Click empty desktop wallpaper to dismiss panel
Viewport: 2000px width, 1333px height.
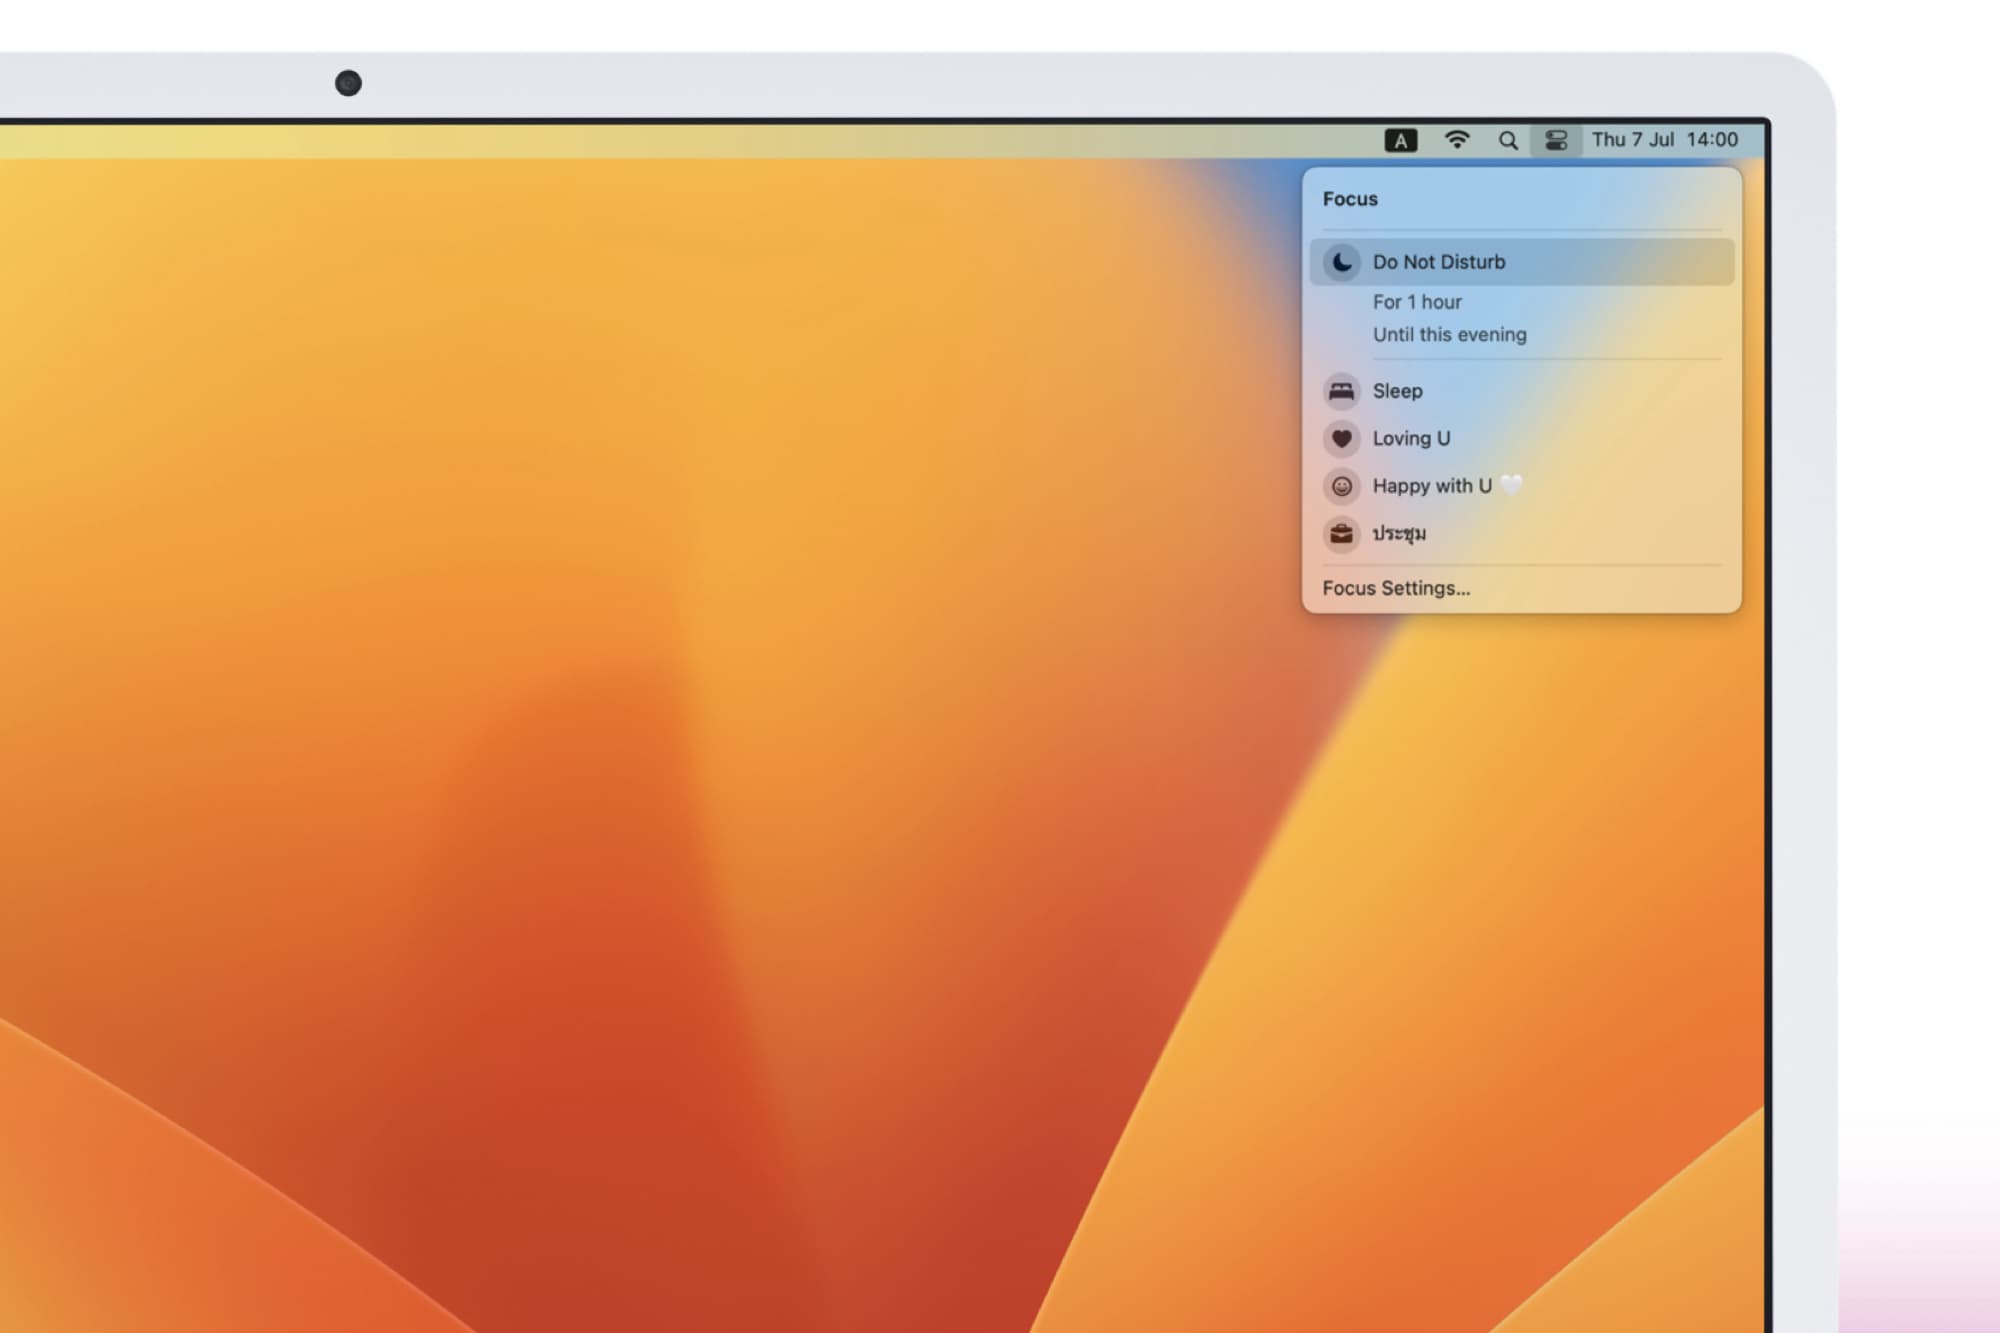click(x=700, y=700)
